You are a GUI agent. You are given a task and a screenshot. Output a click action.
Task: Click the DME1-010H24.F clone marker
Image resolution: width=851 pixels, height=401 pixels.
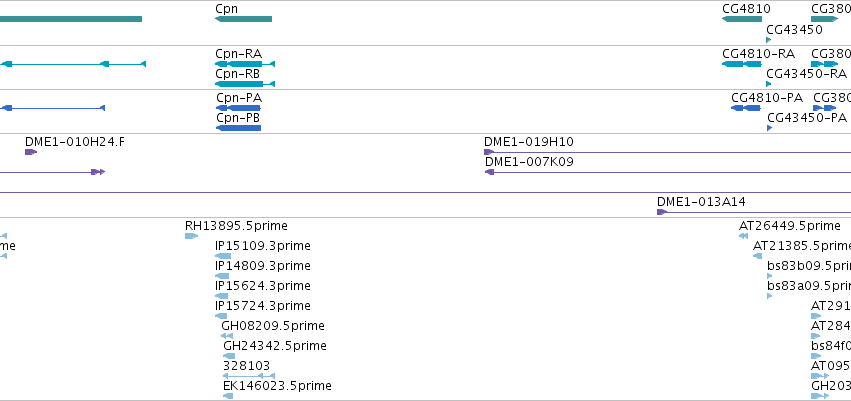[x=30, y=152]
